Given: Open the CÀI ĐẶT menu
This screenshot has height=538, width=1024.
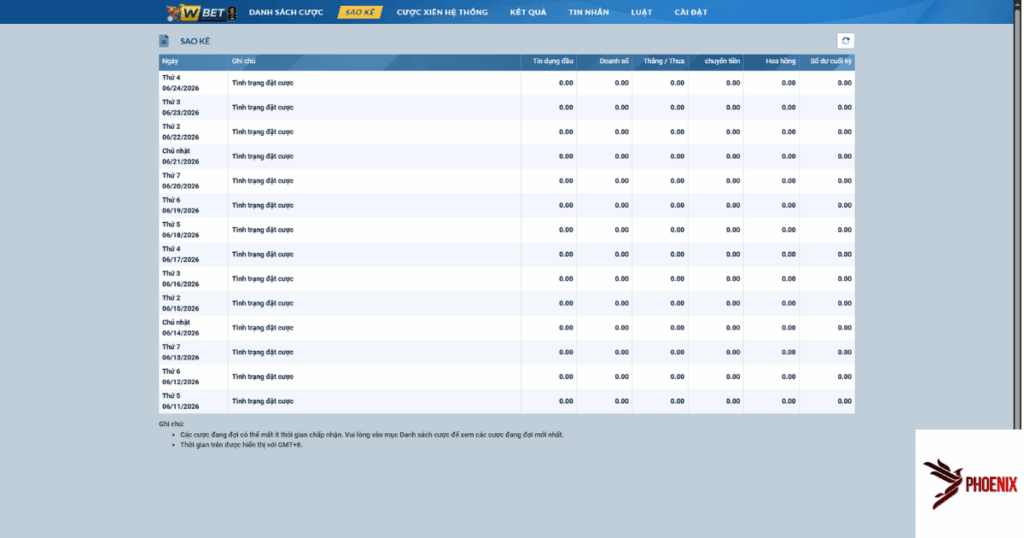Looking at the screenshot, I should tap(691, 12).
